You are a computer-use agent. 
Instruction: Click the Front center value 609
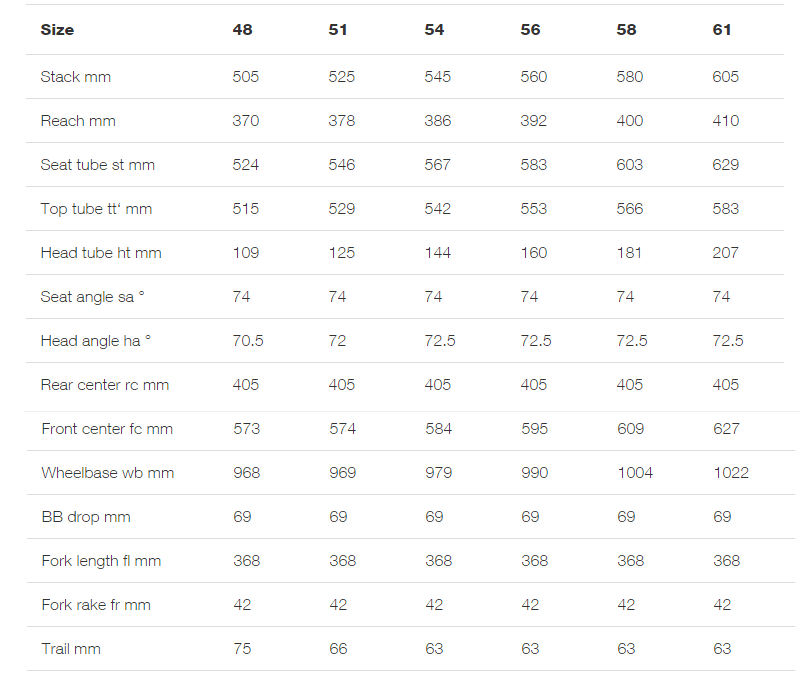click(631, 429)
